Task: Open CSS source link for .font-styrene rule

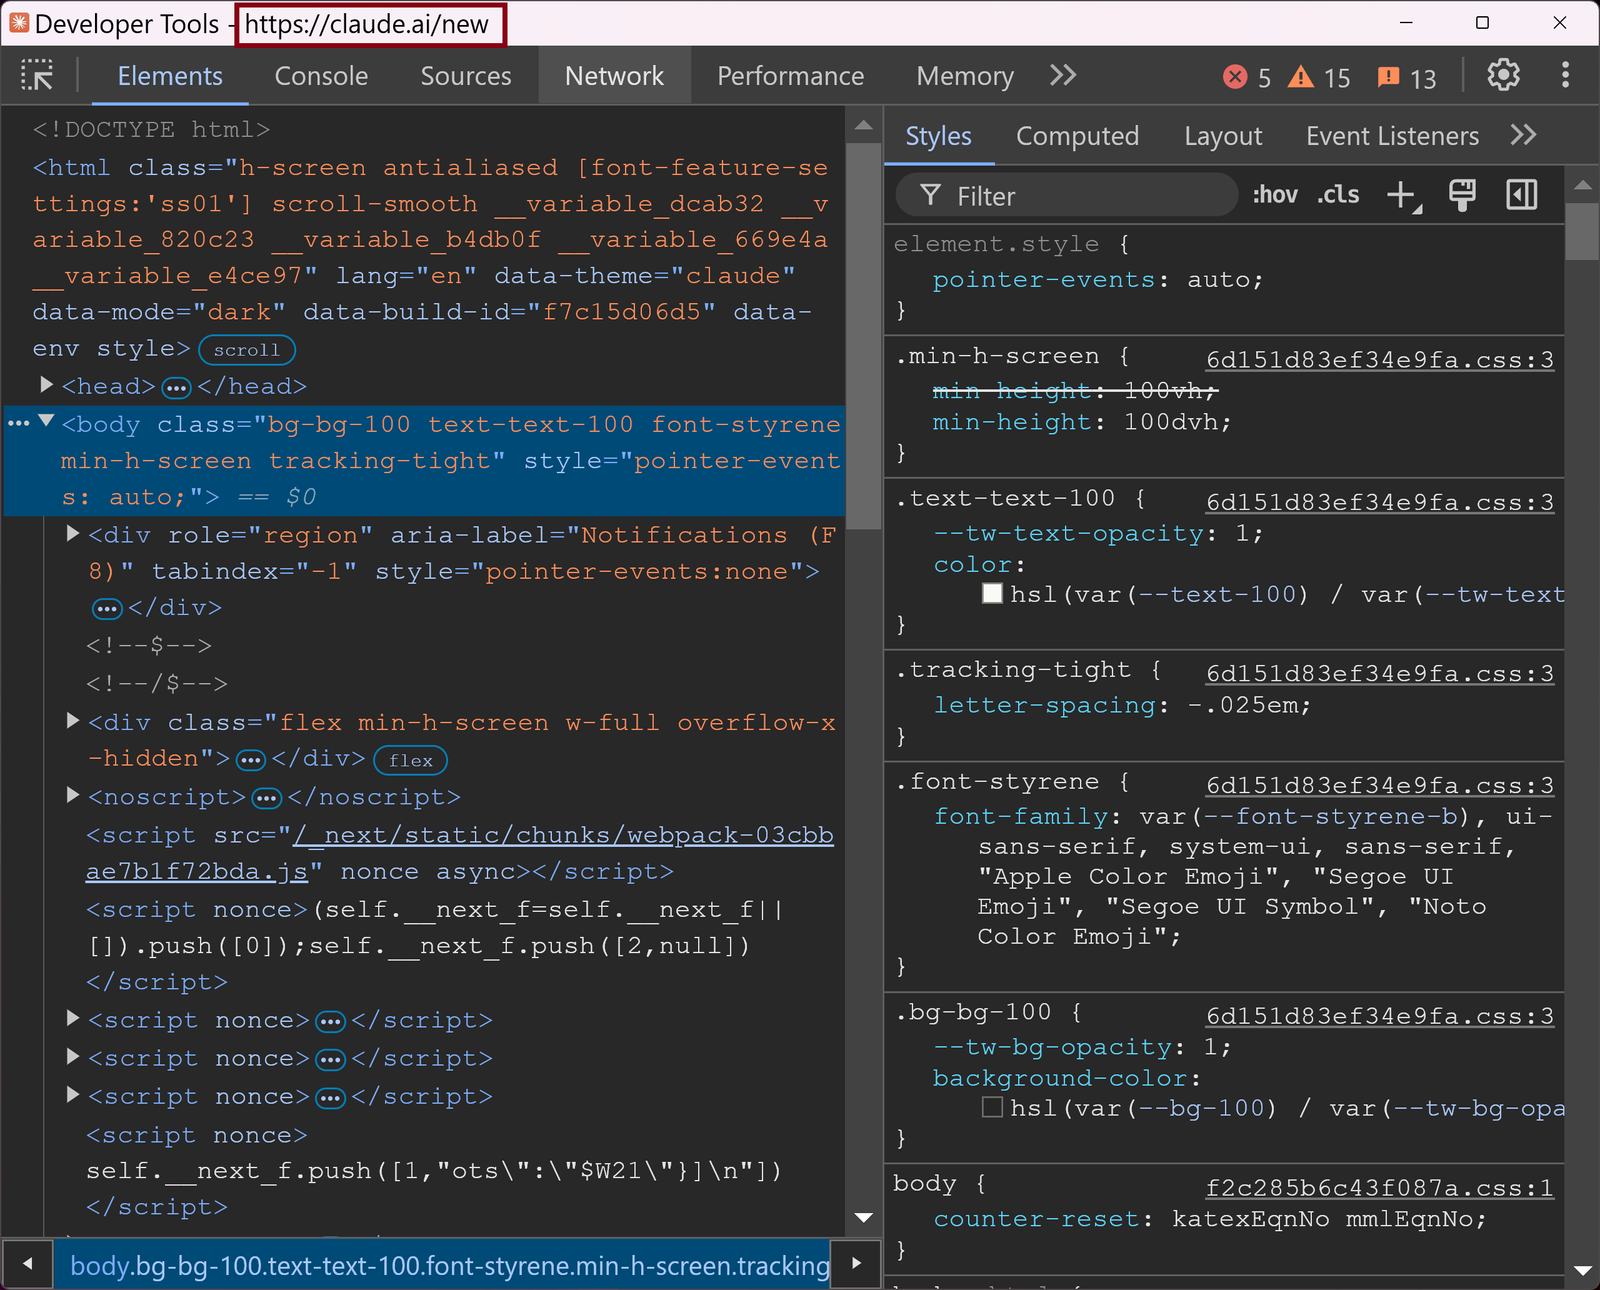Action: pos(1380,786)
